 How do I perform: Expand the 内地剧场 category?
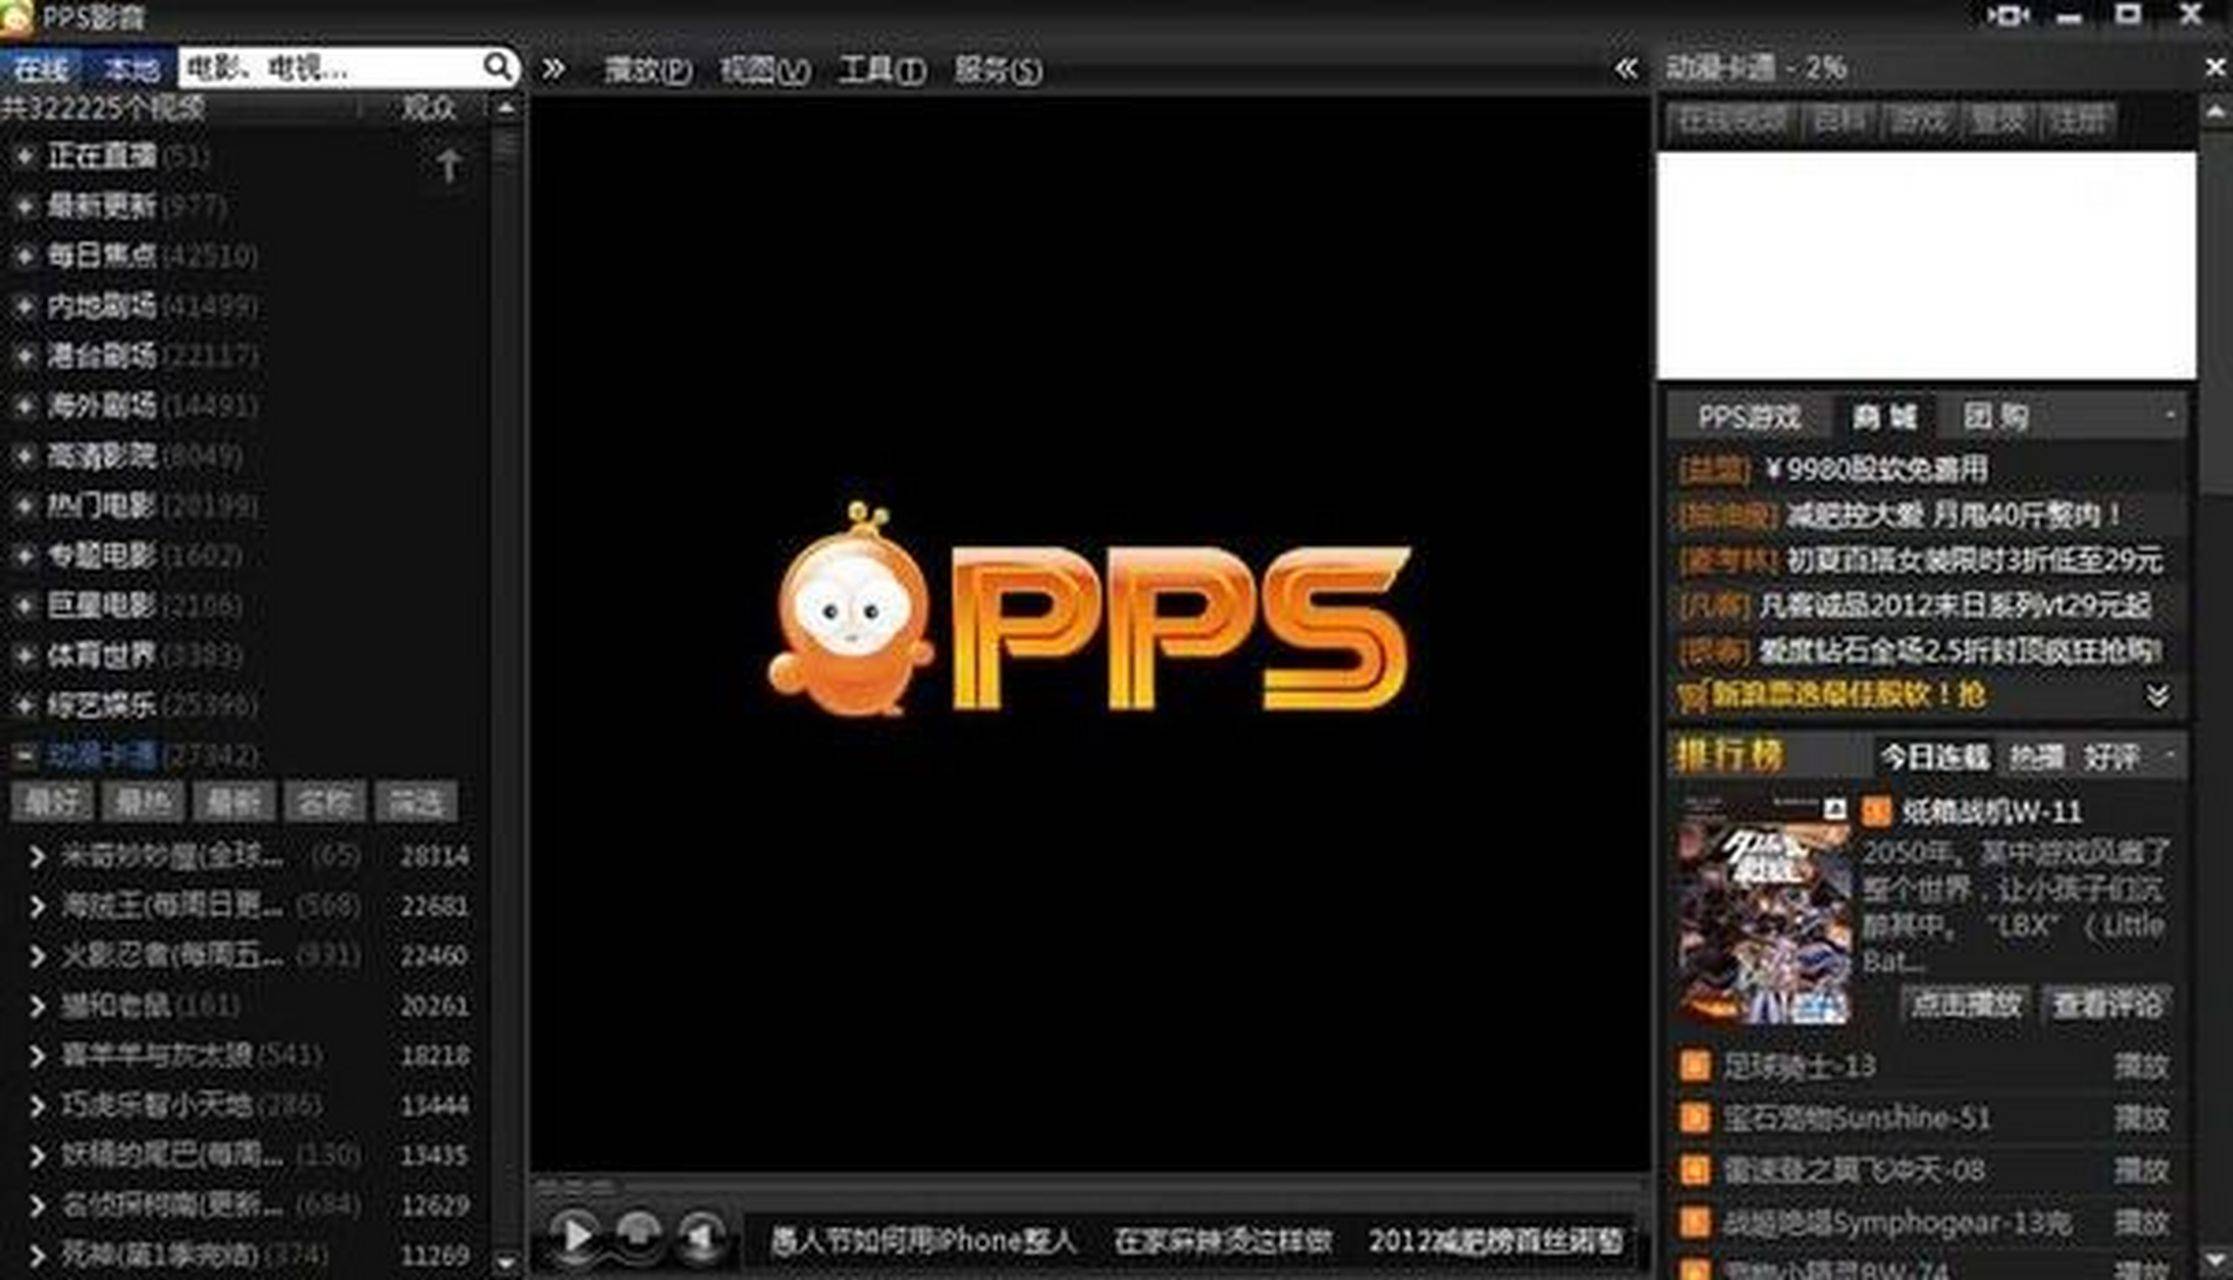(x=24, y=306)
